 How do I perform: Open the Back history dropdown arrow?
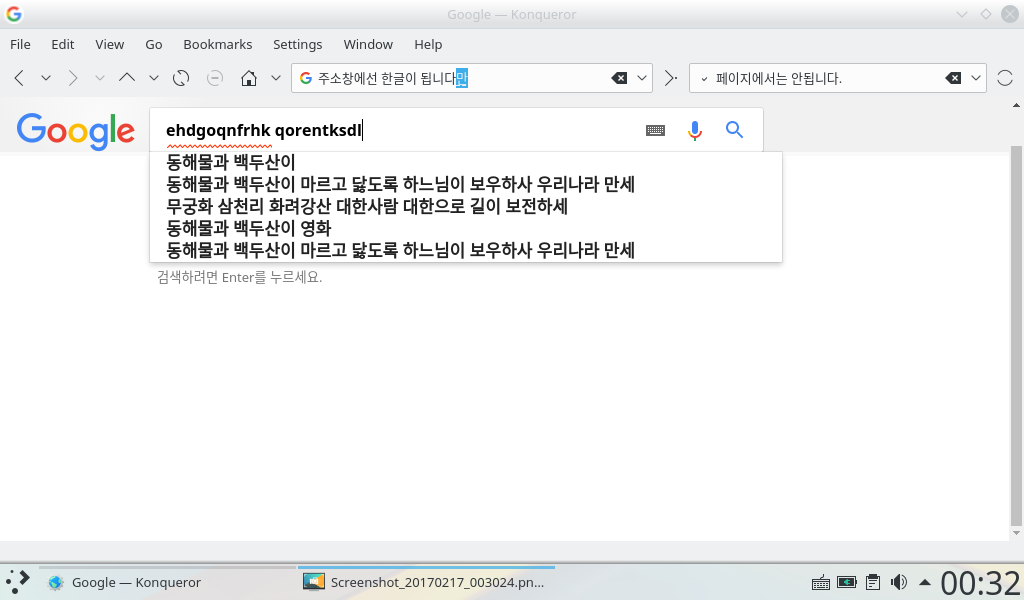(x=46, y=78)
